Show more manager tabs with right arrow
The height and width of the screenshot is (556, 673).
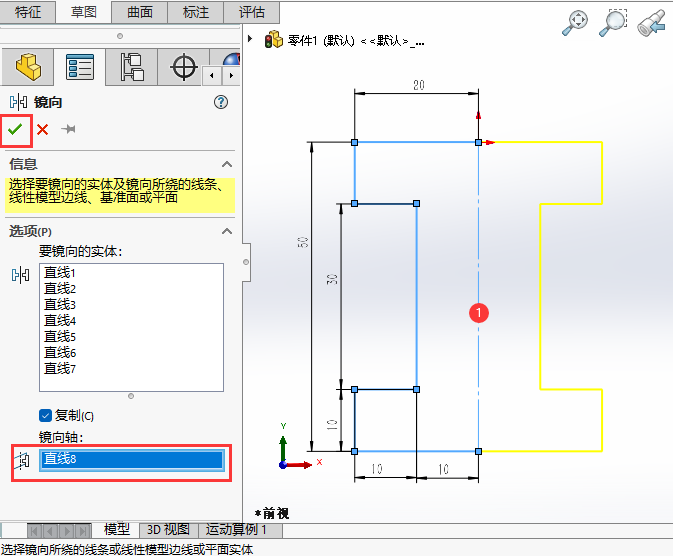point(231,76)
